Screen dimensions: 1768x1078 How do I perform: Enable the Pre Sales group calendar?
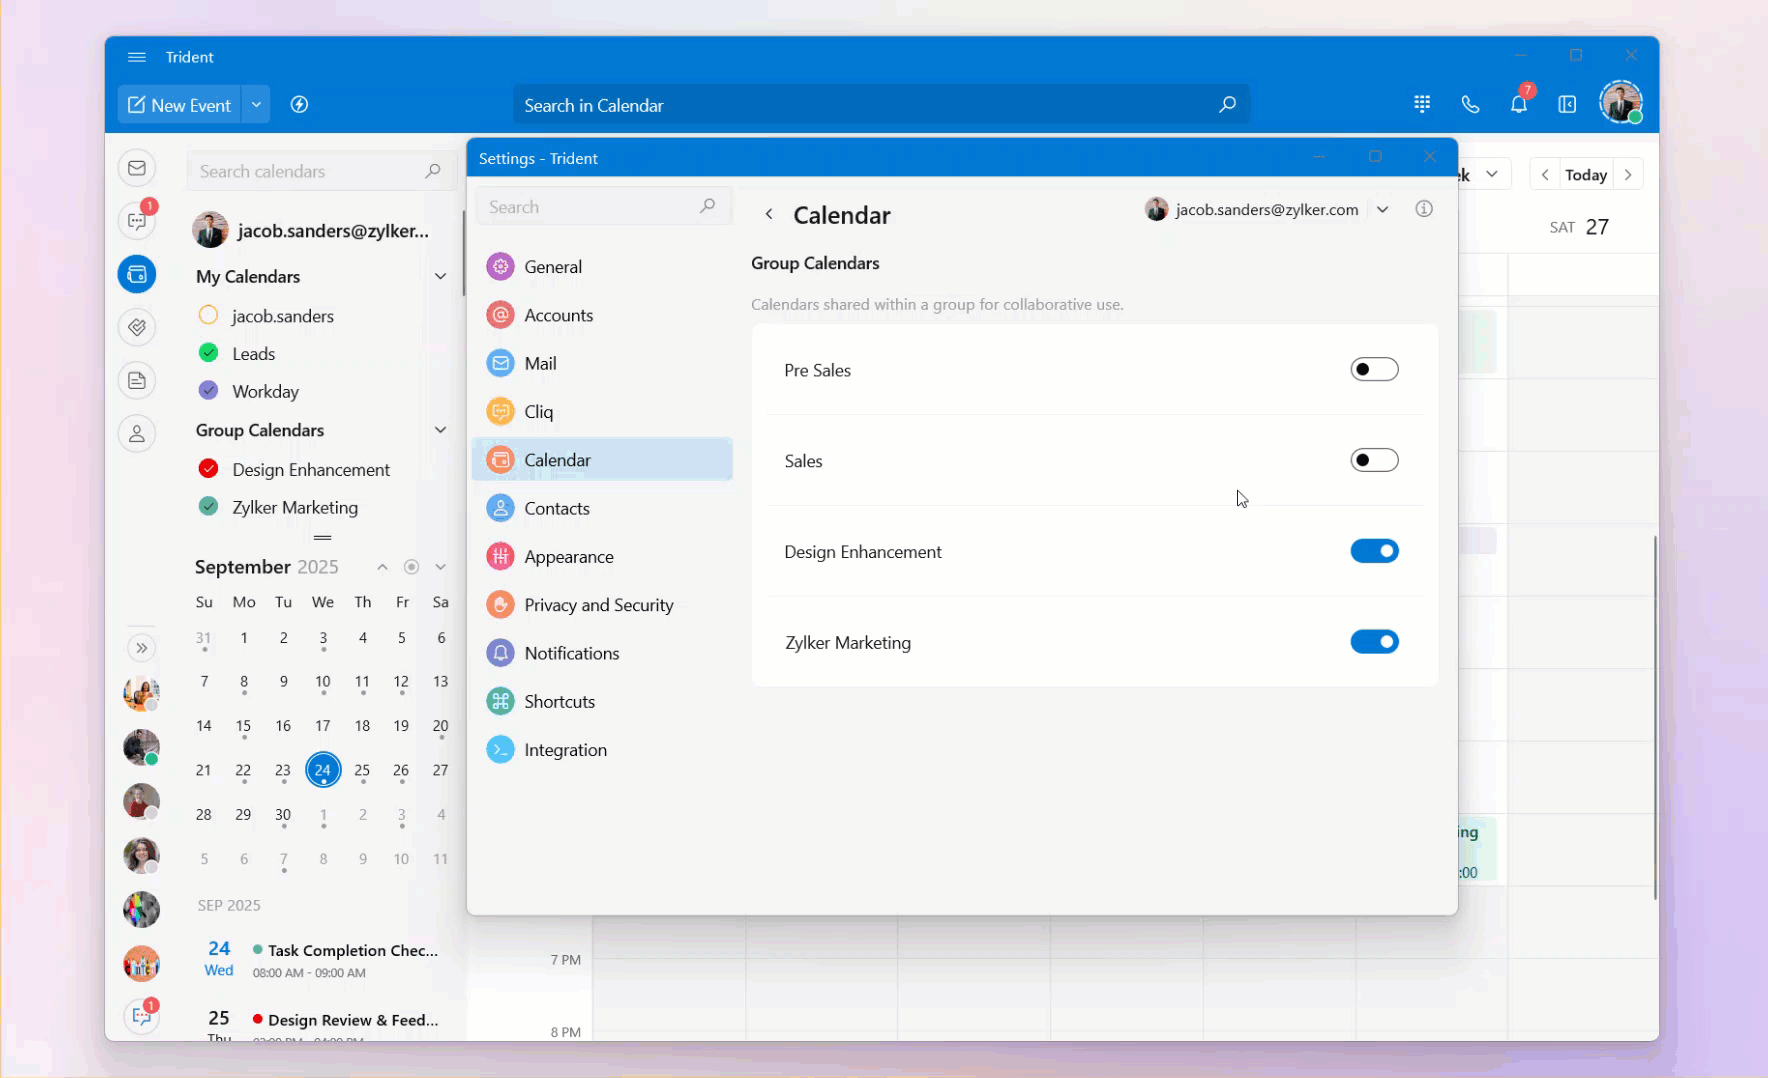[x=1374, y=370]
